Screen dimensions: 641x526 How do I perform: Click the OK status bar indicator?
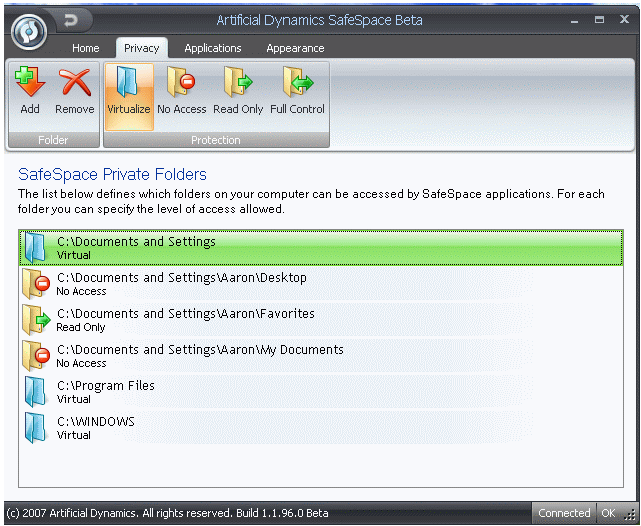pyautogui.click(x=608, y=513)
